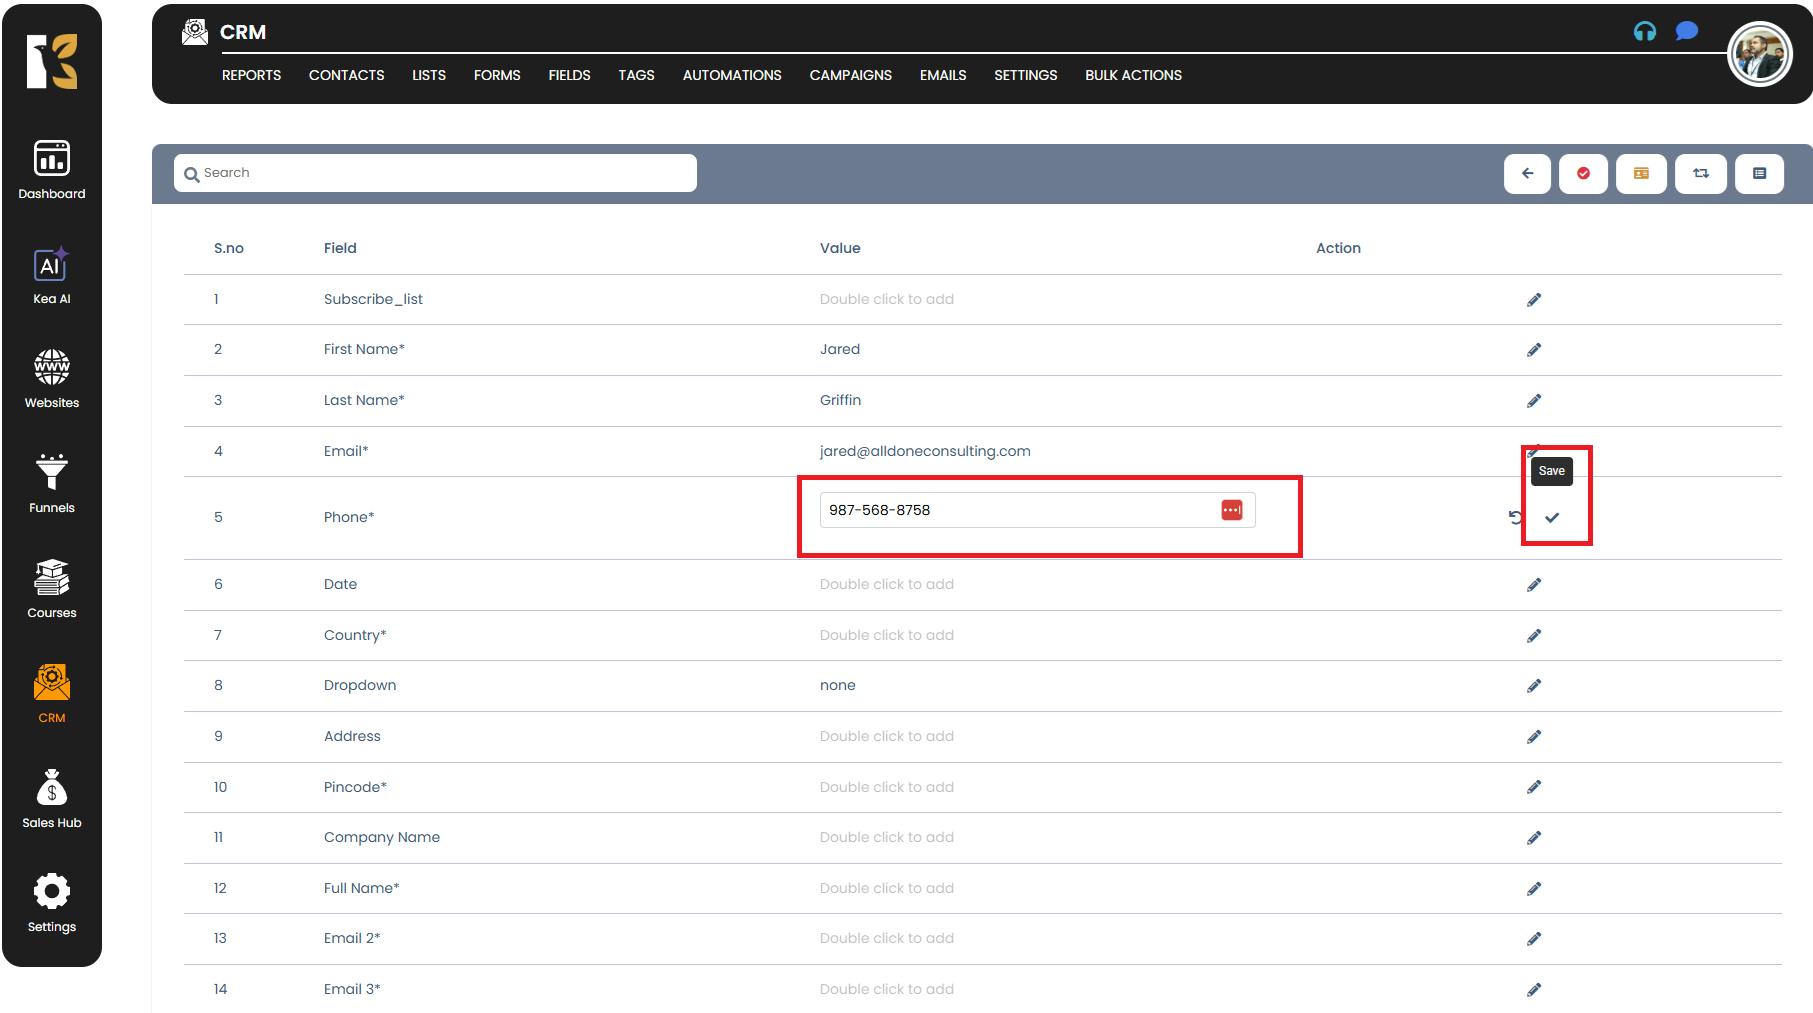1813x1013 pixels.
Task: Open Kea AI from the sidebar
Action: click(52, 276)
